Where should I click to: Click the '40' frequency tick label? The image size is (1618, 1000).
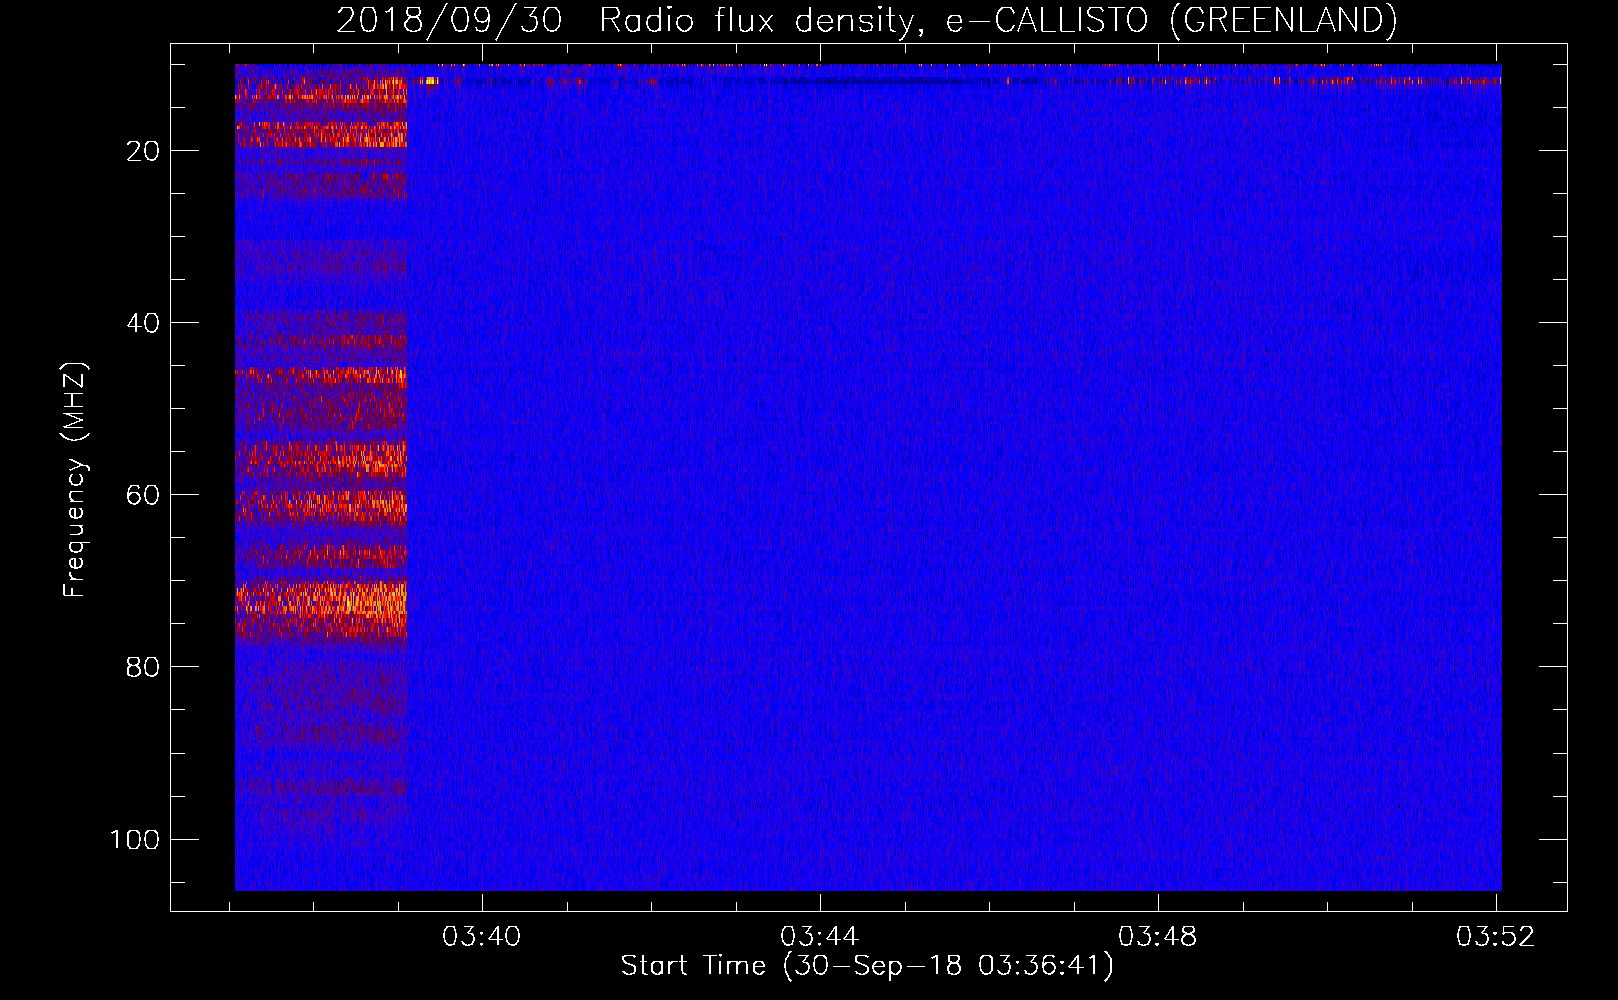[143, 323]
